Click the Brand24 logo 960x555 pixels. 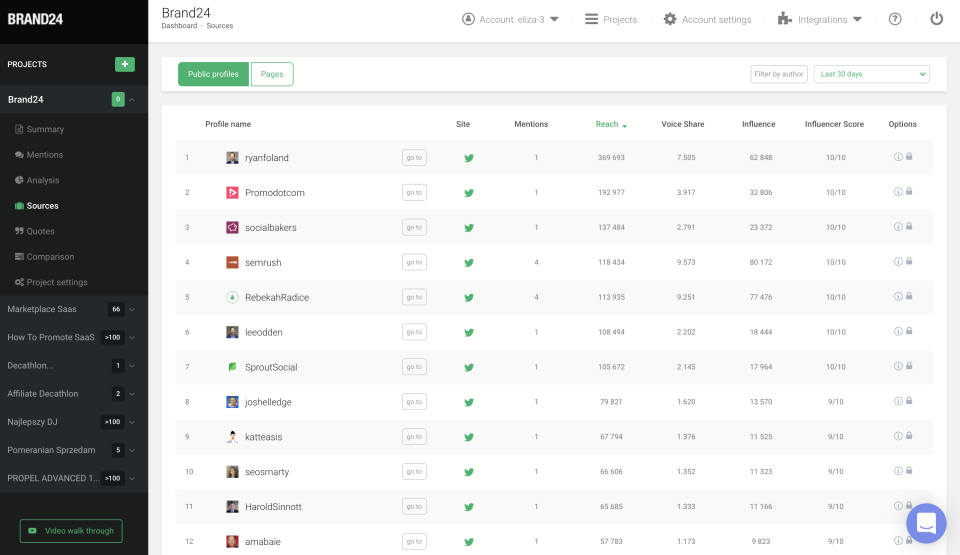[x=35, y=20]
